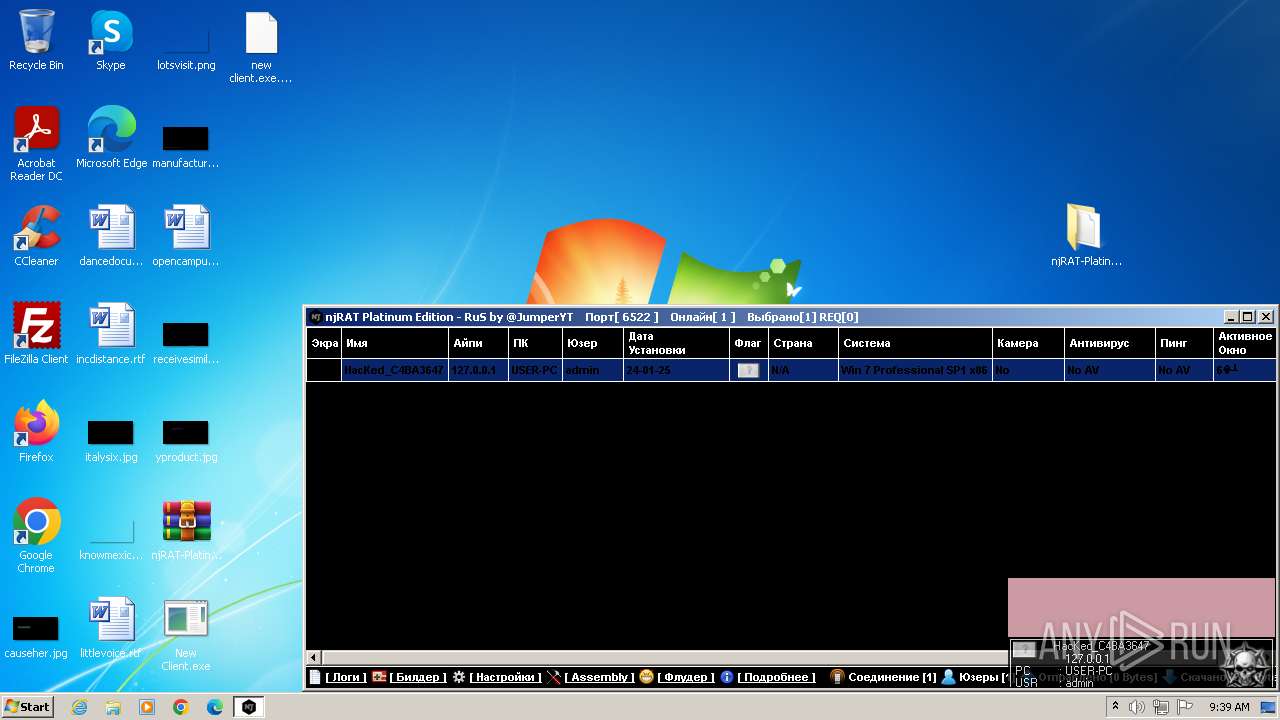Select the new client.exe file icon
This screenshot has height=720, width=1280.
pyautogui.click(x=261, y=48)
